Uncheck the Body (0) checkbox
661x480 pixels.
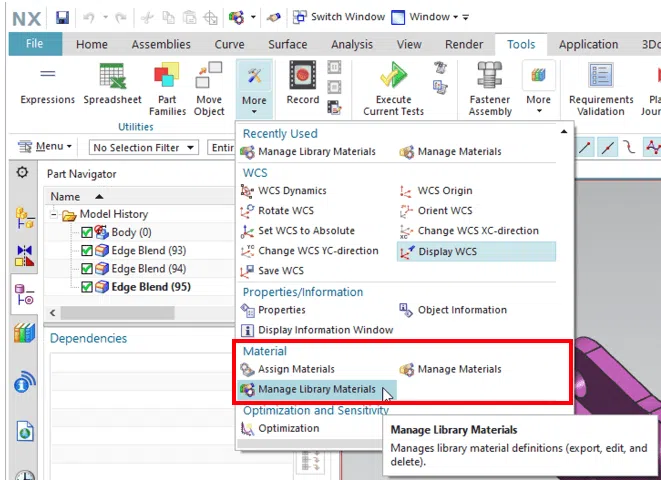coord(87,232)
